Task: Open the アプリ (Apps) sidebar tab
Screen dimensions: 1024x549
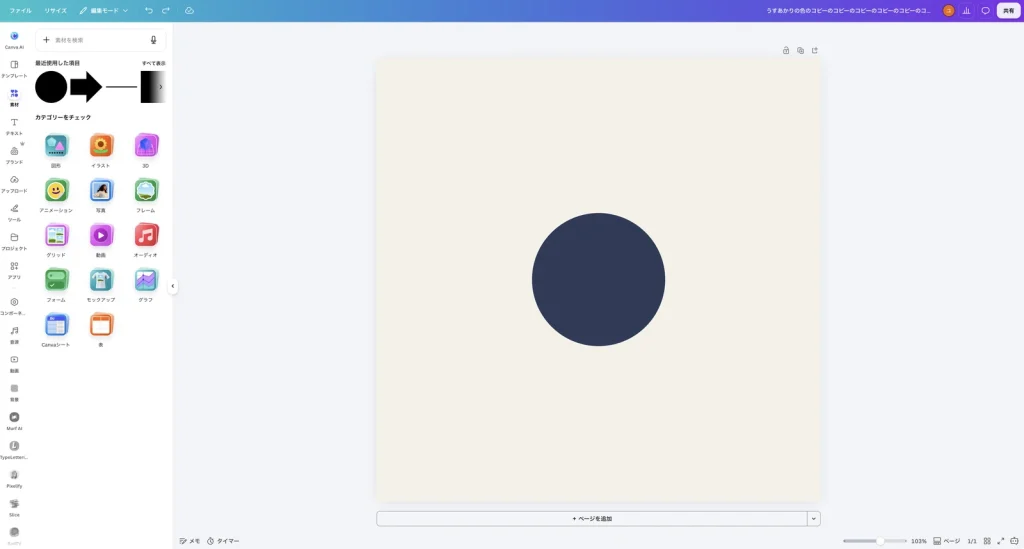Action: point(14,270)
